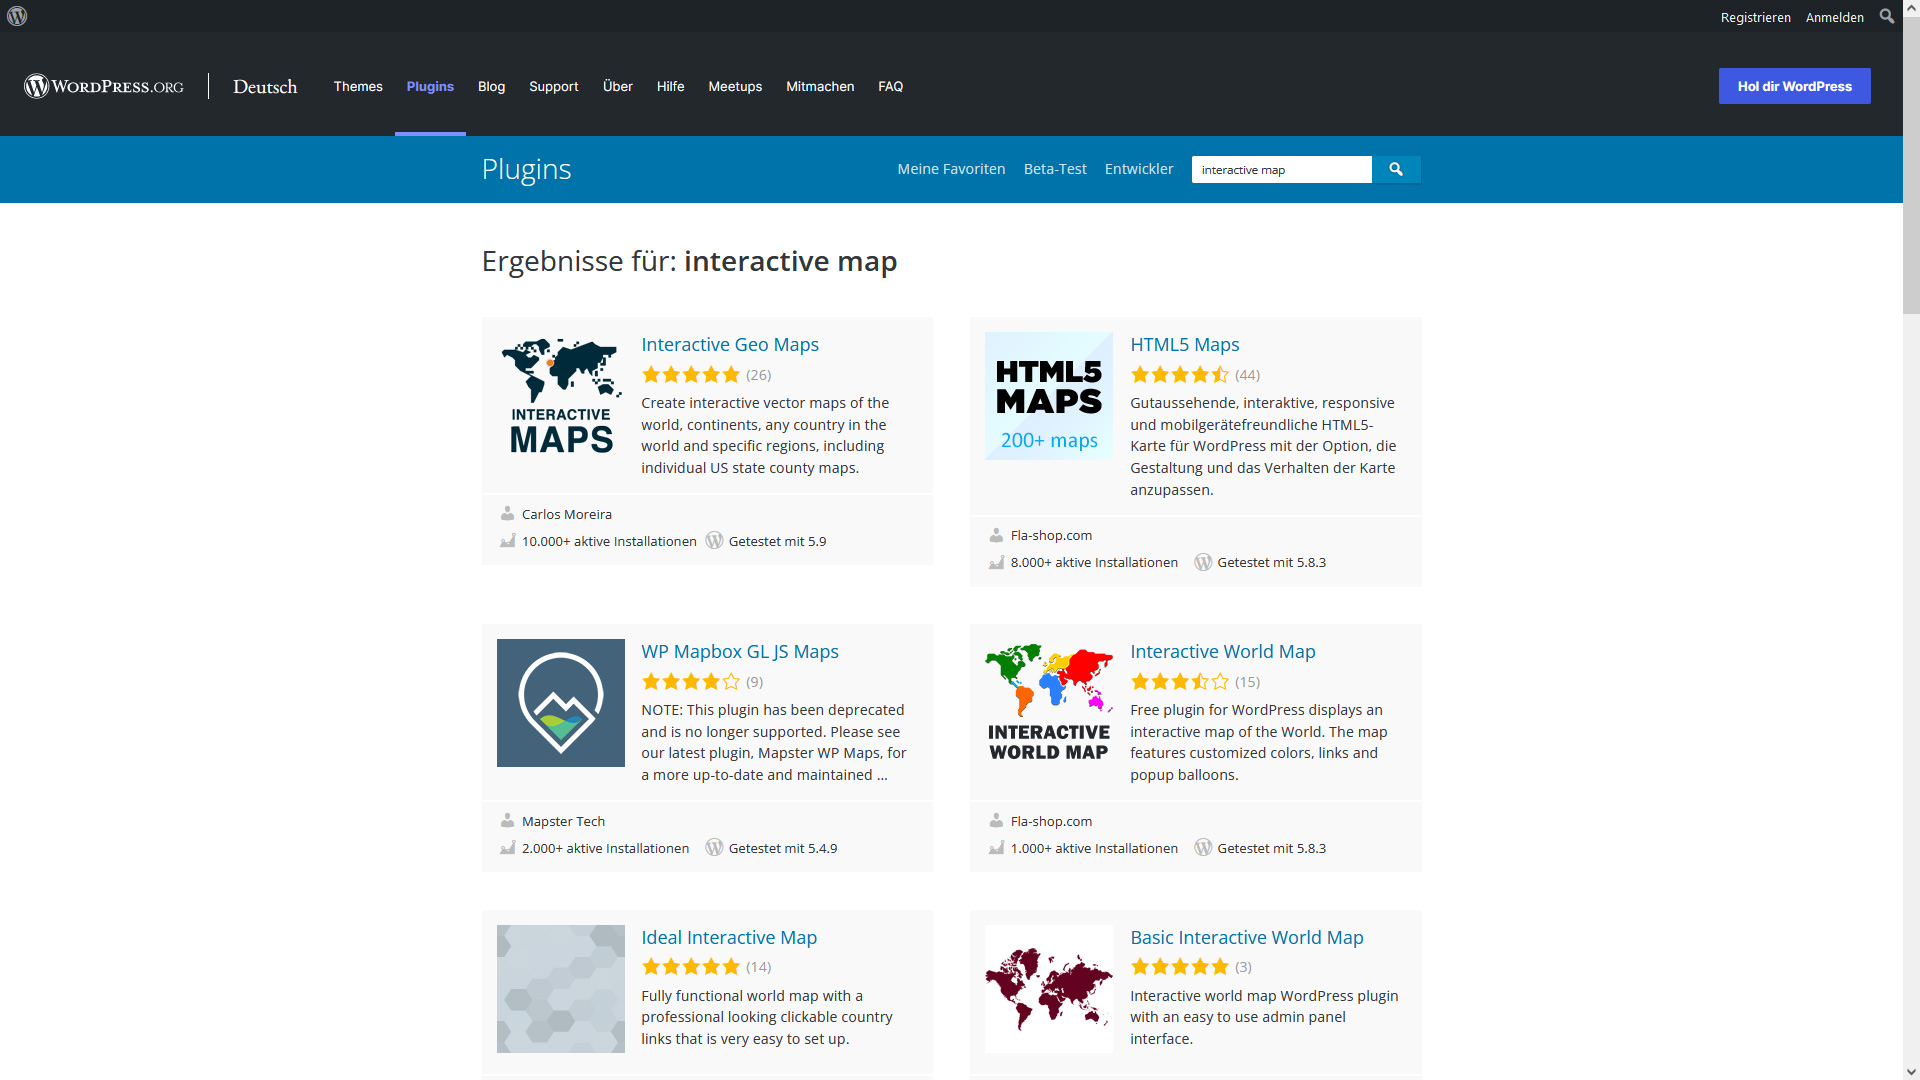Click star rating of HTML5 Maps
The width and height of the screenshot is (1920, 1080).
pyautogui.click(x=1180, y=375)
